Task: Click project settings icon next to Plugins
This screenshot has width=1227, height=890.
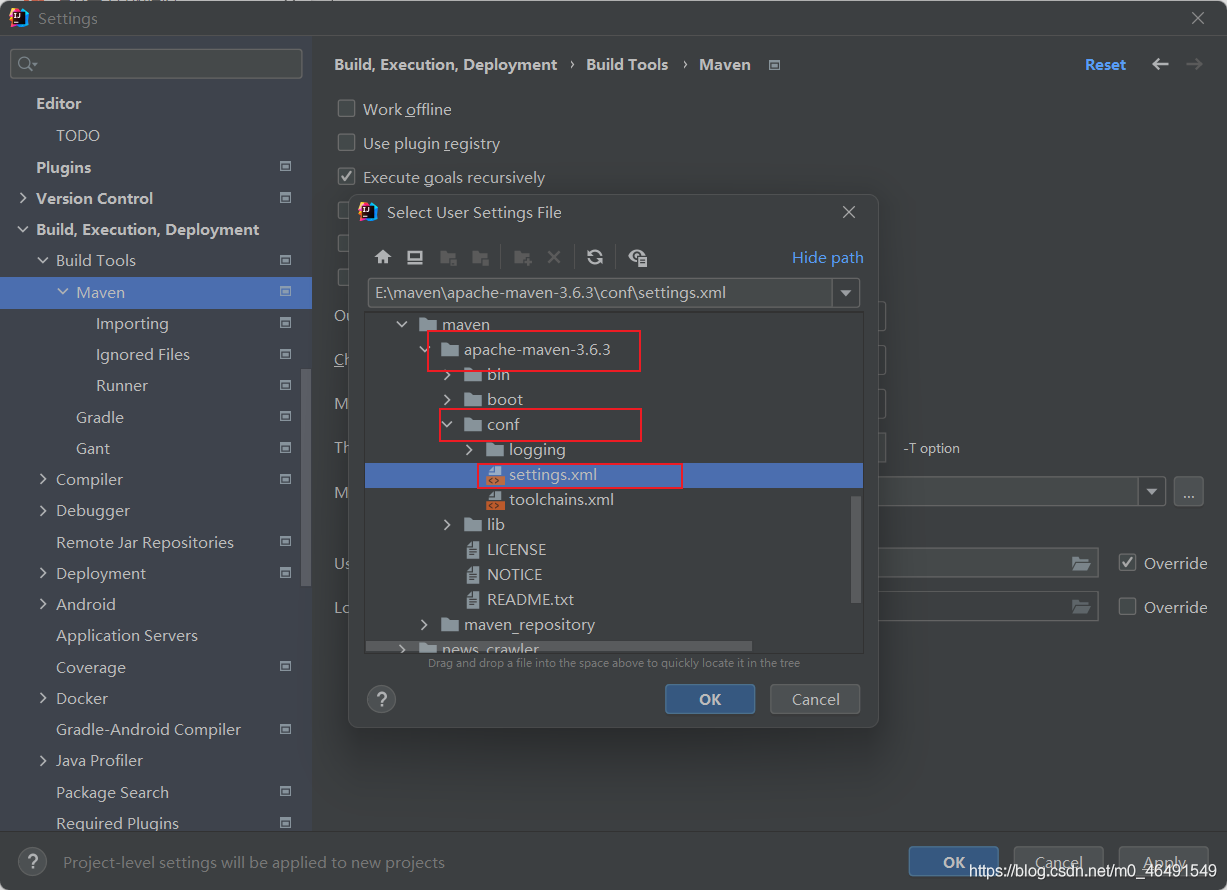Action: 286,167
